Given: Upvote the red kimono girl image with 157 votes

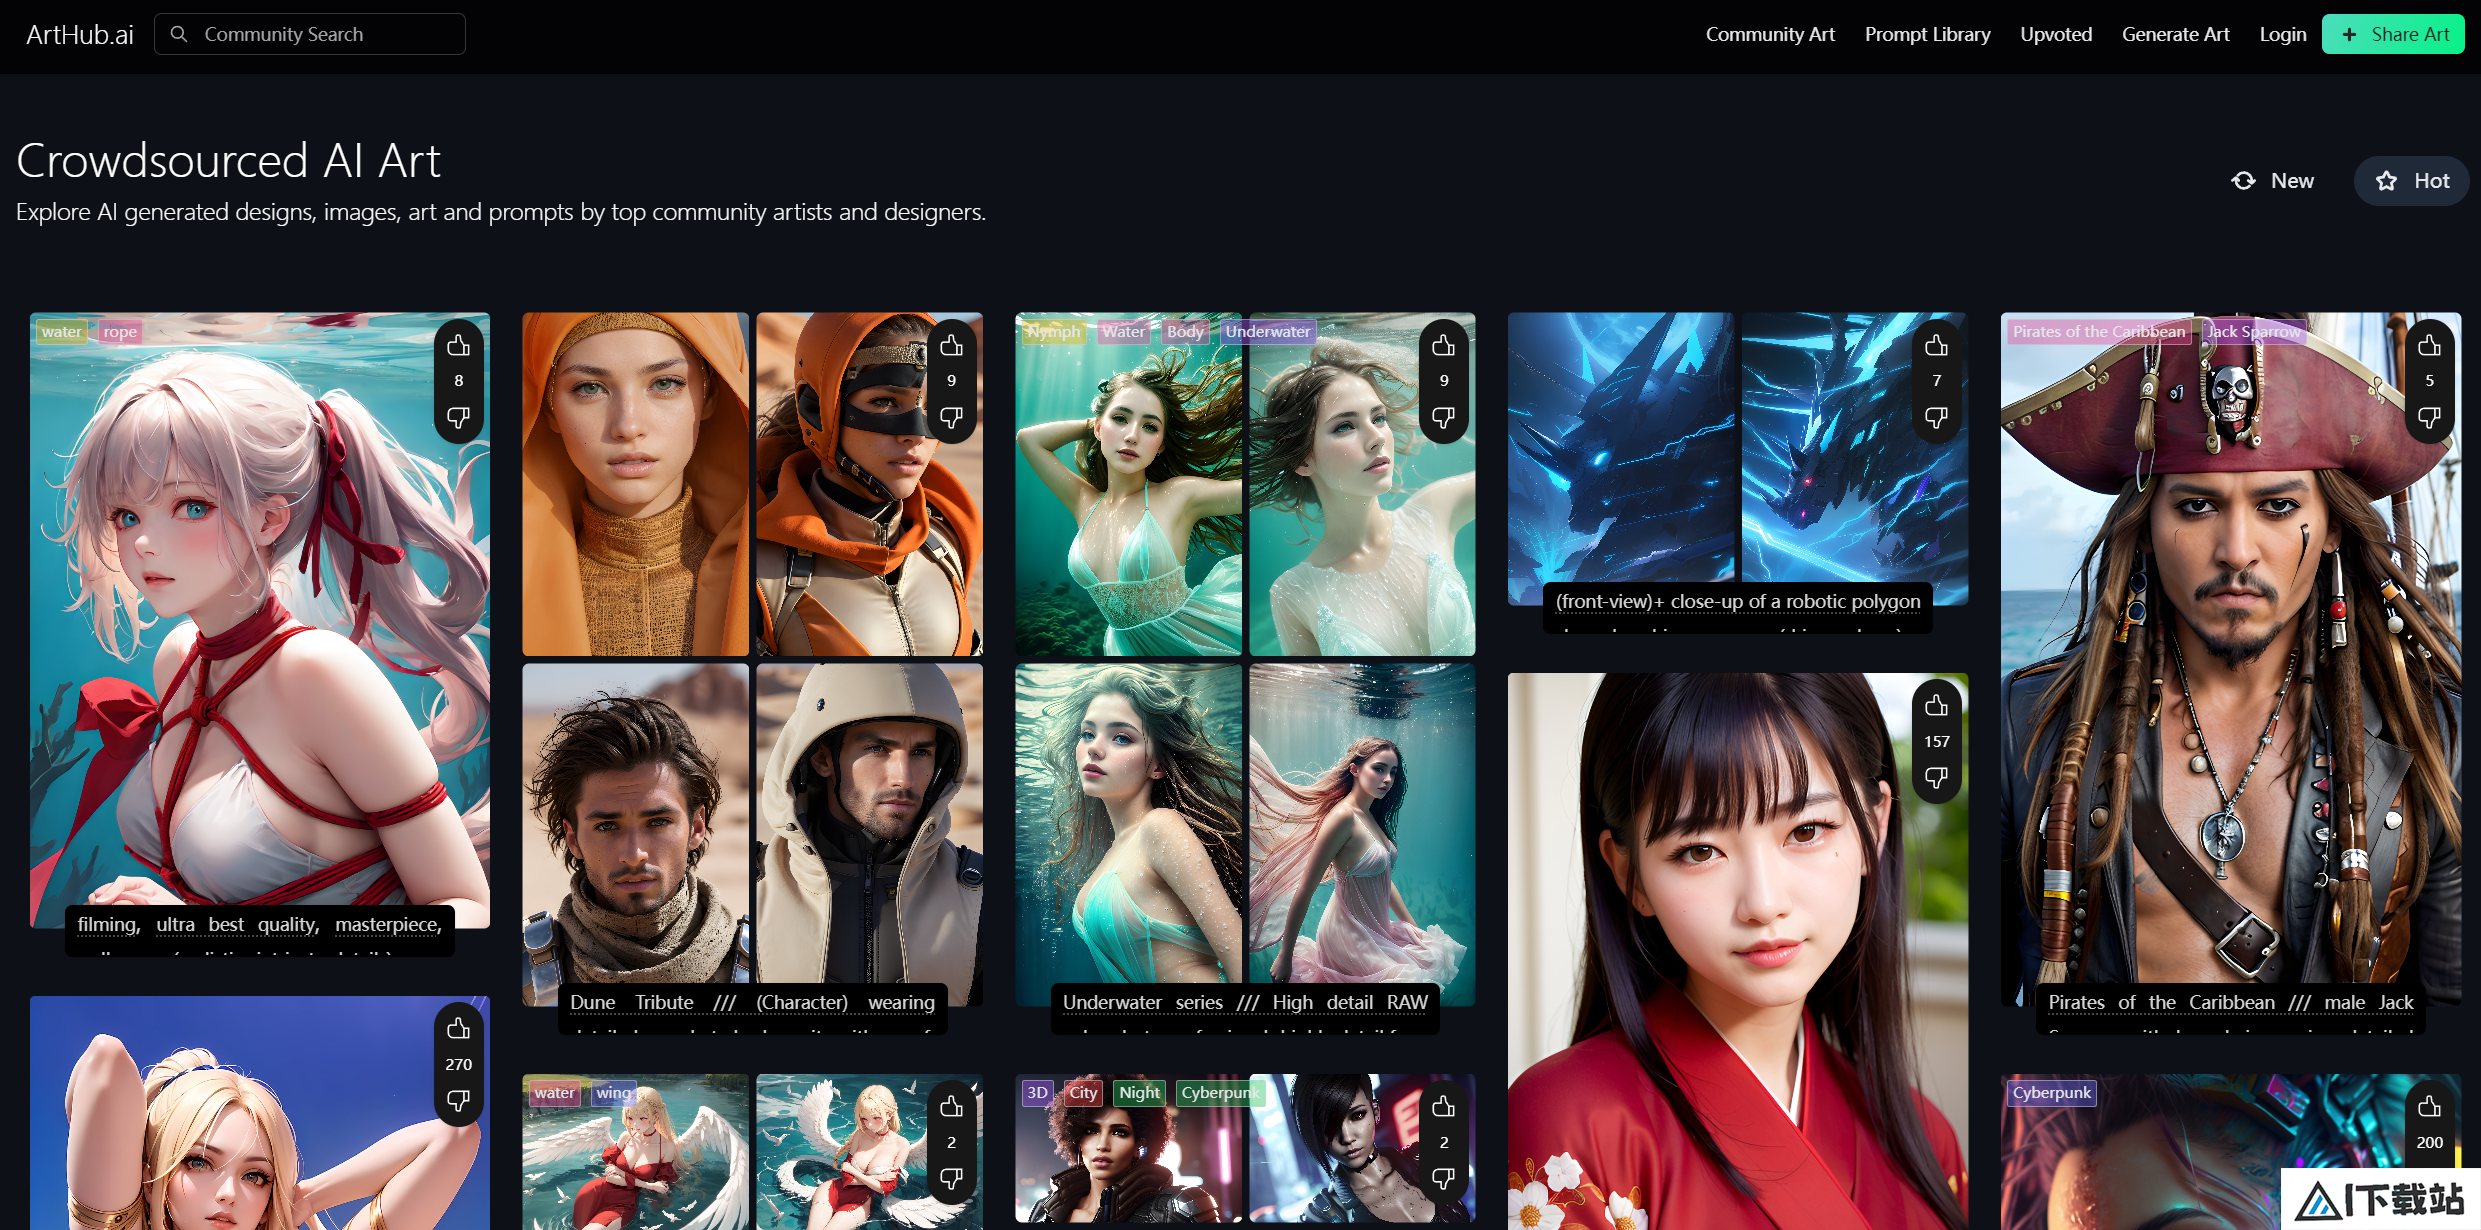Looking at the screenshot, I should pos(1936,706).
